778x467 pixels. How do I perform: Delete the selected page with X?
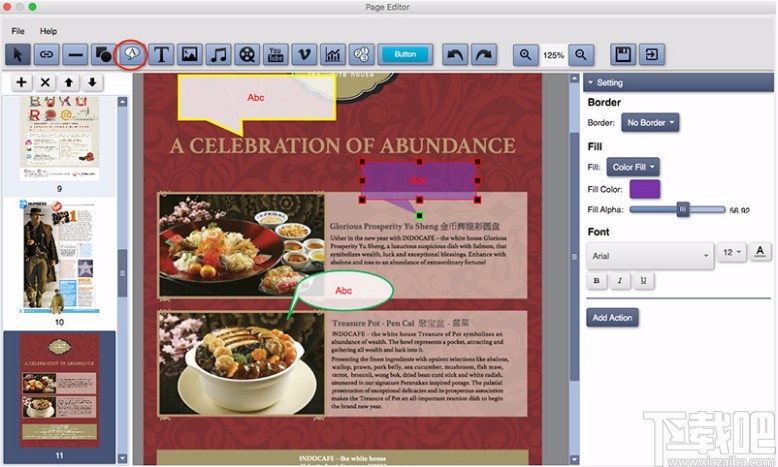(45, 82)
